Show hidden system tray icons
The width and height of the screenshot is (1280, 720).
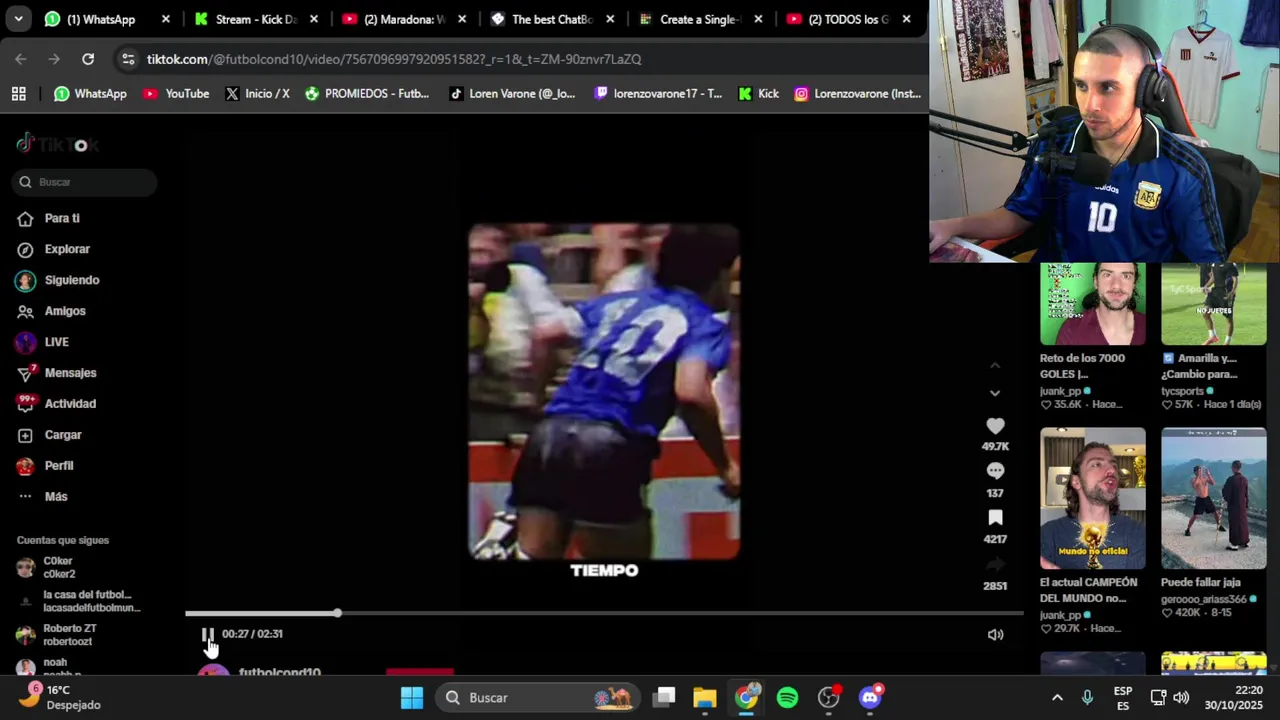pyautogui.click(x=1057, y=697)
